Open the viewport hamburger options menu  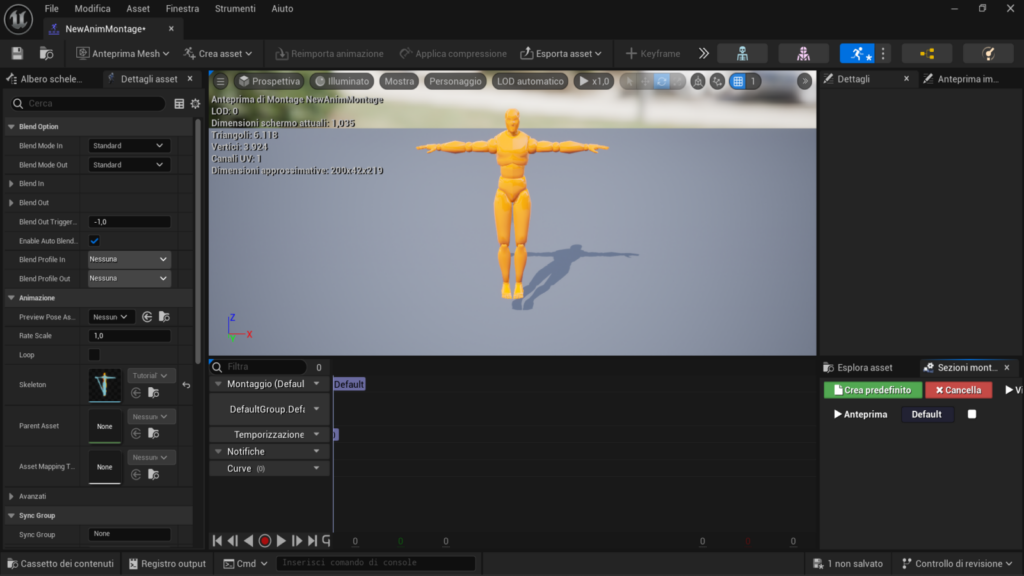(221, 81)
